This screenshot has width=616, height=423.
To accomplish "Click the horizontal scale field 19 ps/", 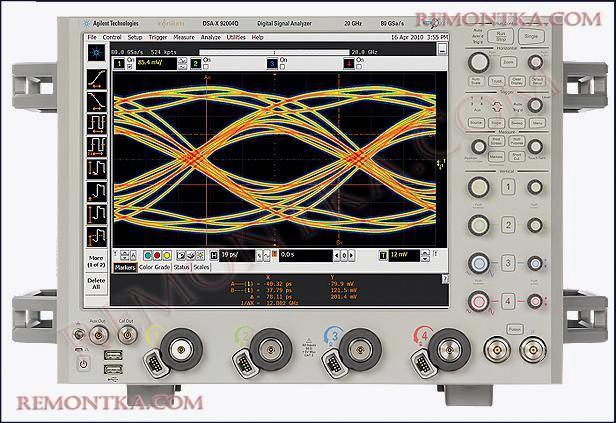I will (x=237, y=256).
